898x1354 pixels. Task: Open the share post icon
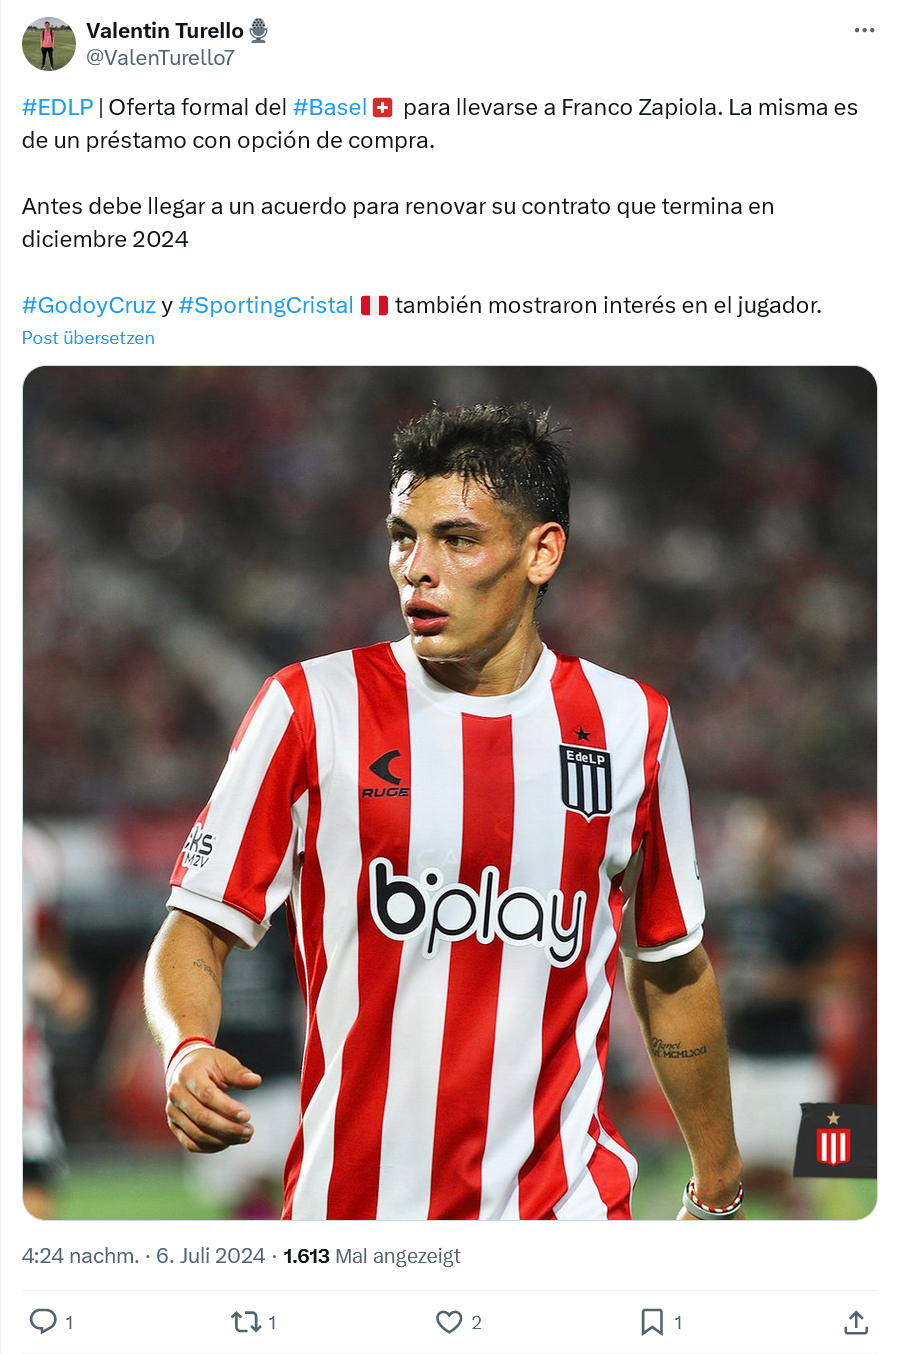click(856, 1322)
